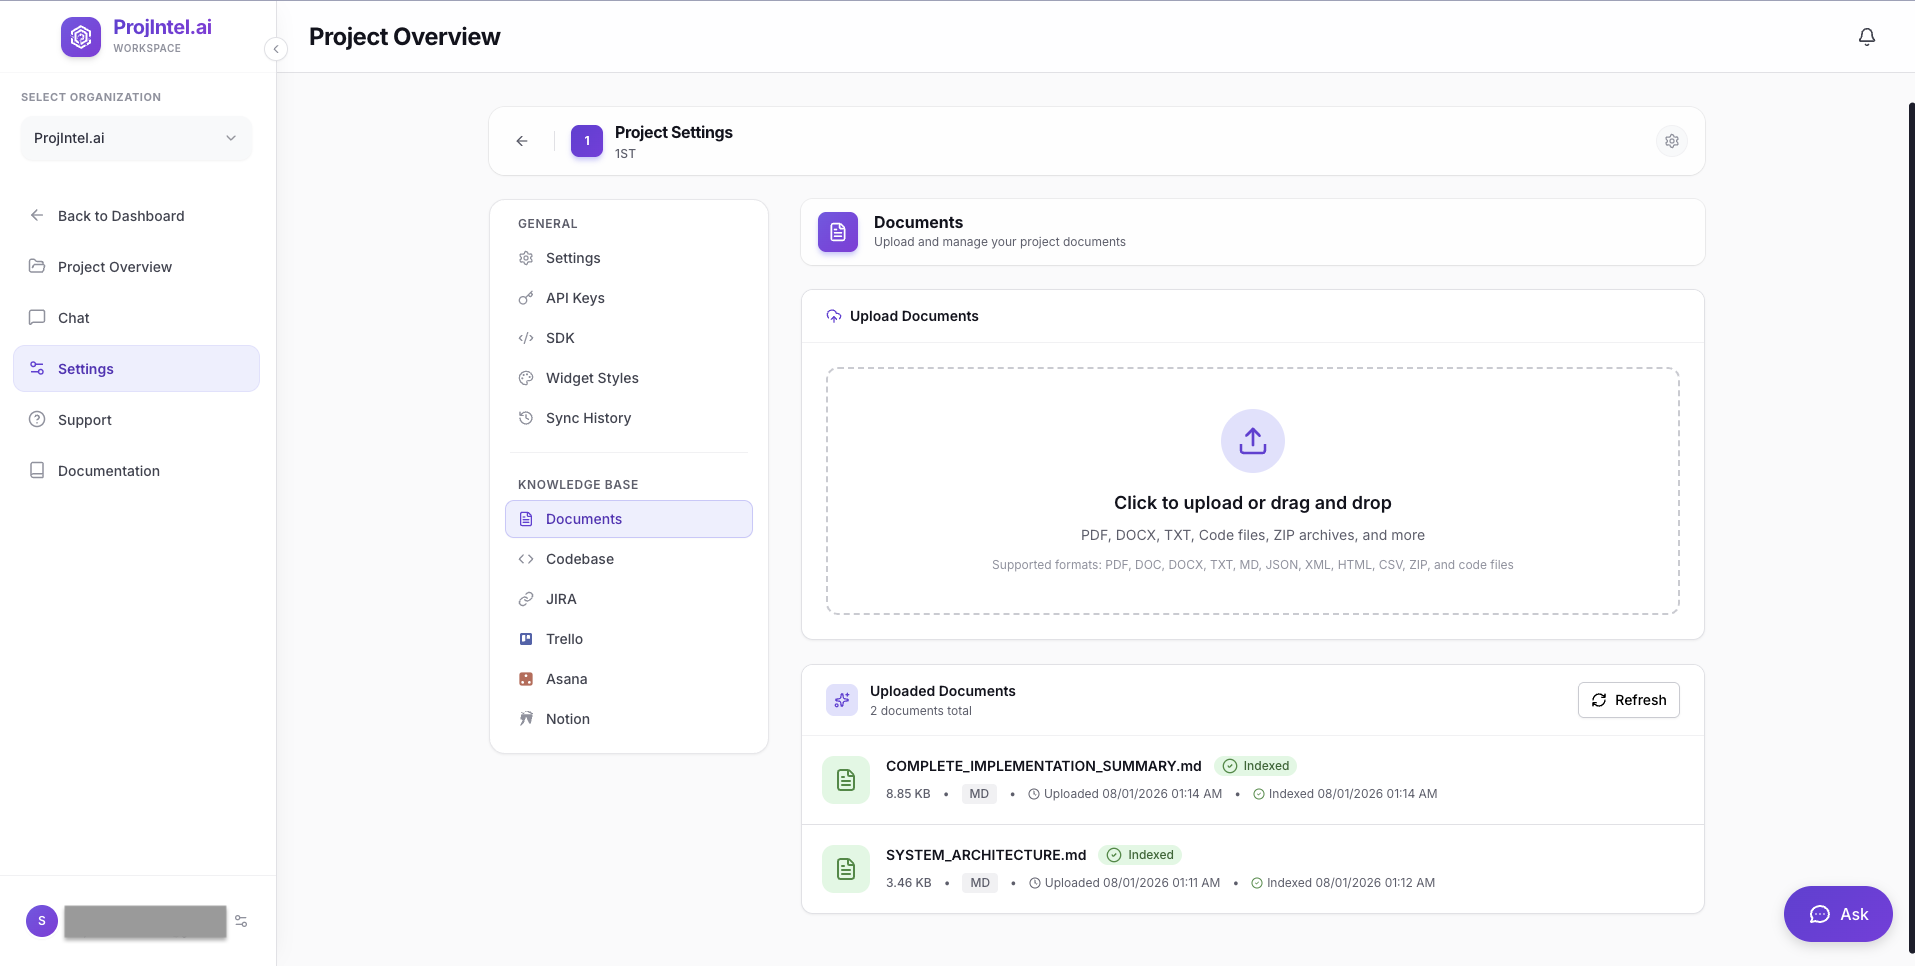Click the upload drop zone area
This screenshot has height=966, width=1915.
coord(1252,491)
